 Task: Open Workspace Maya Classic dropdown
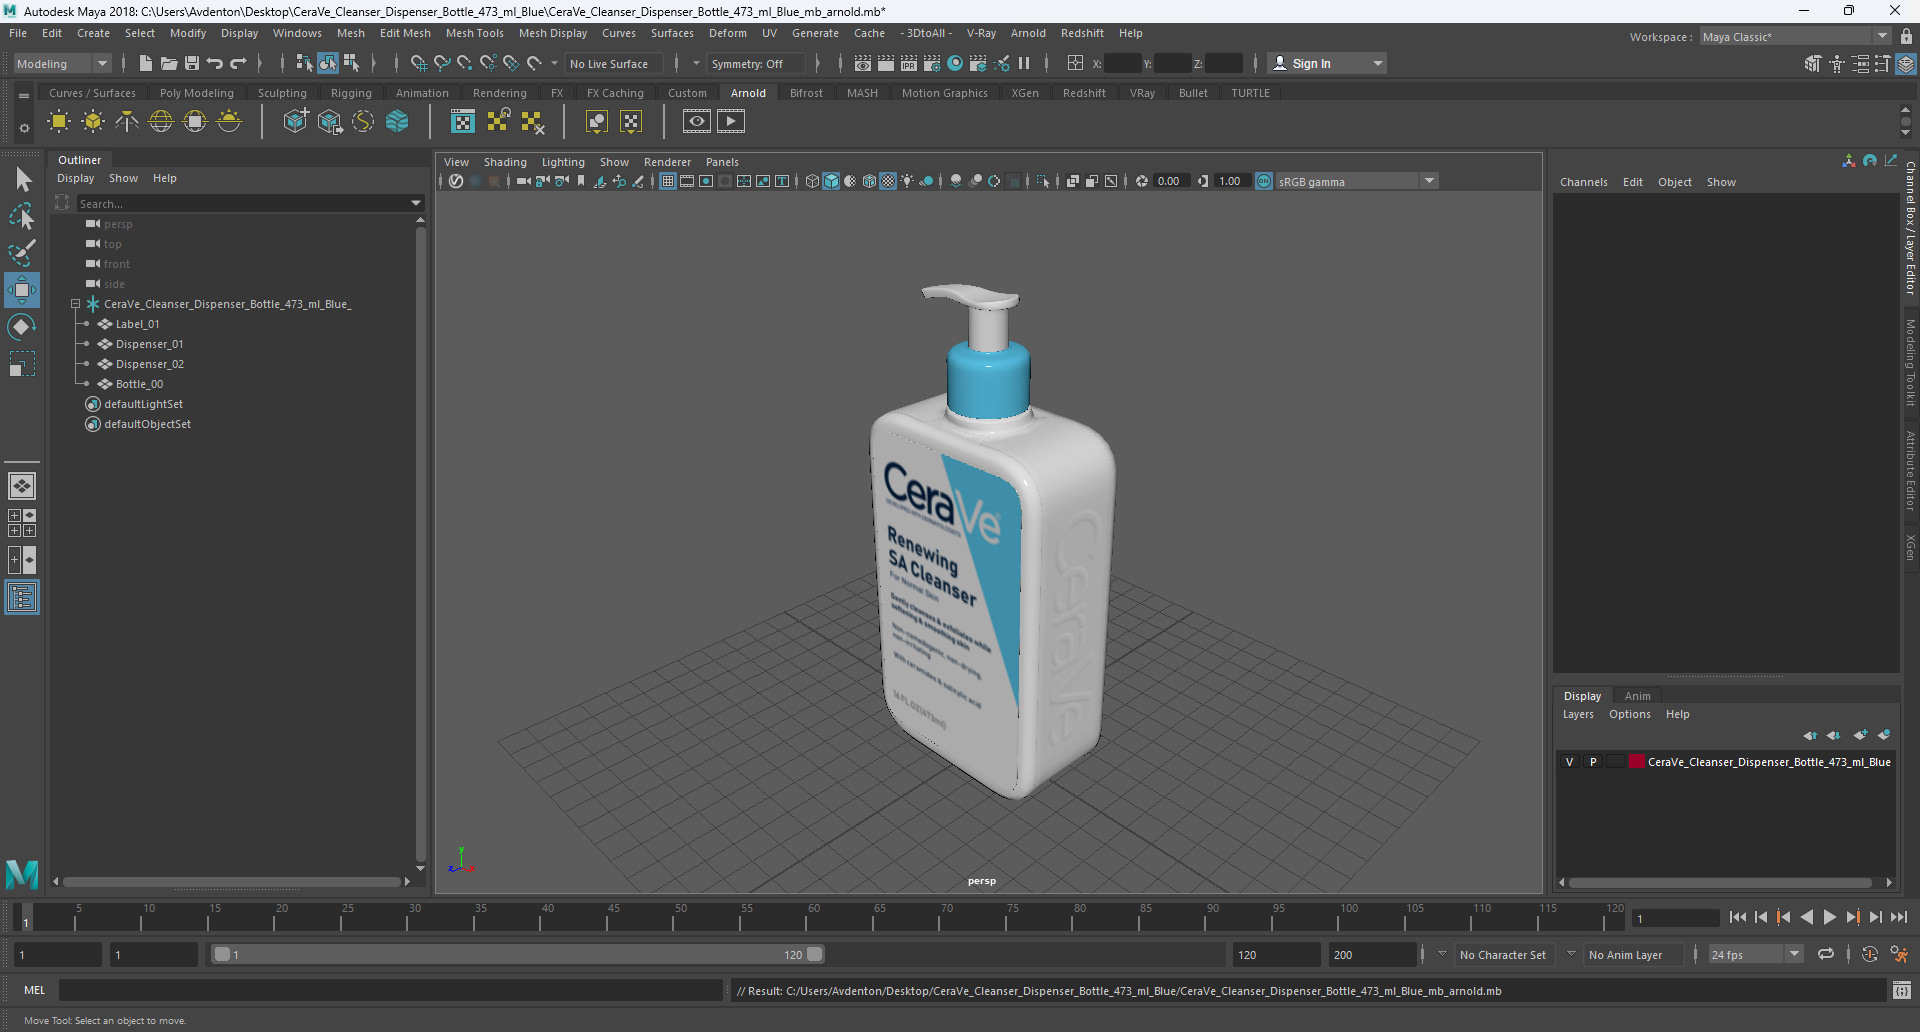tap(1794, 36)
